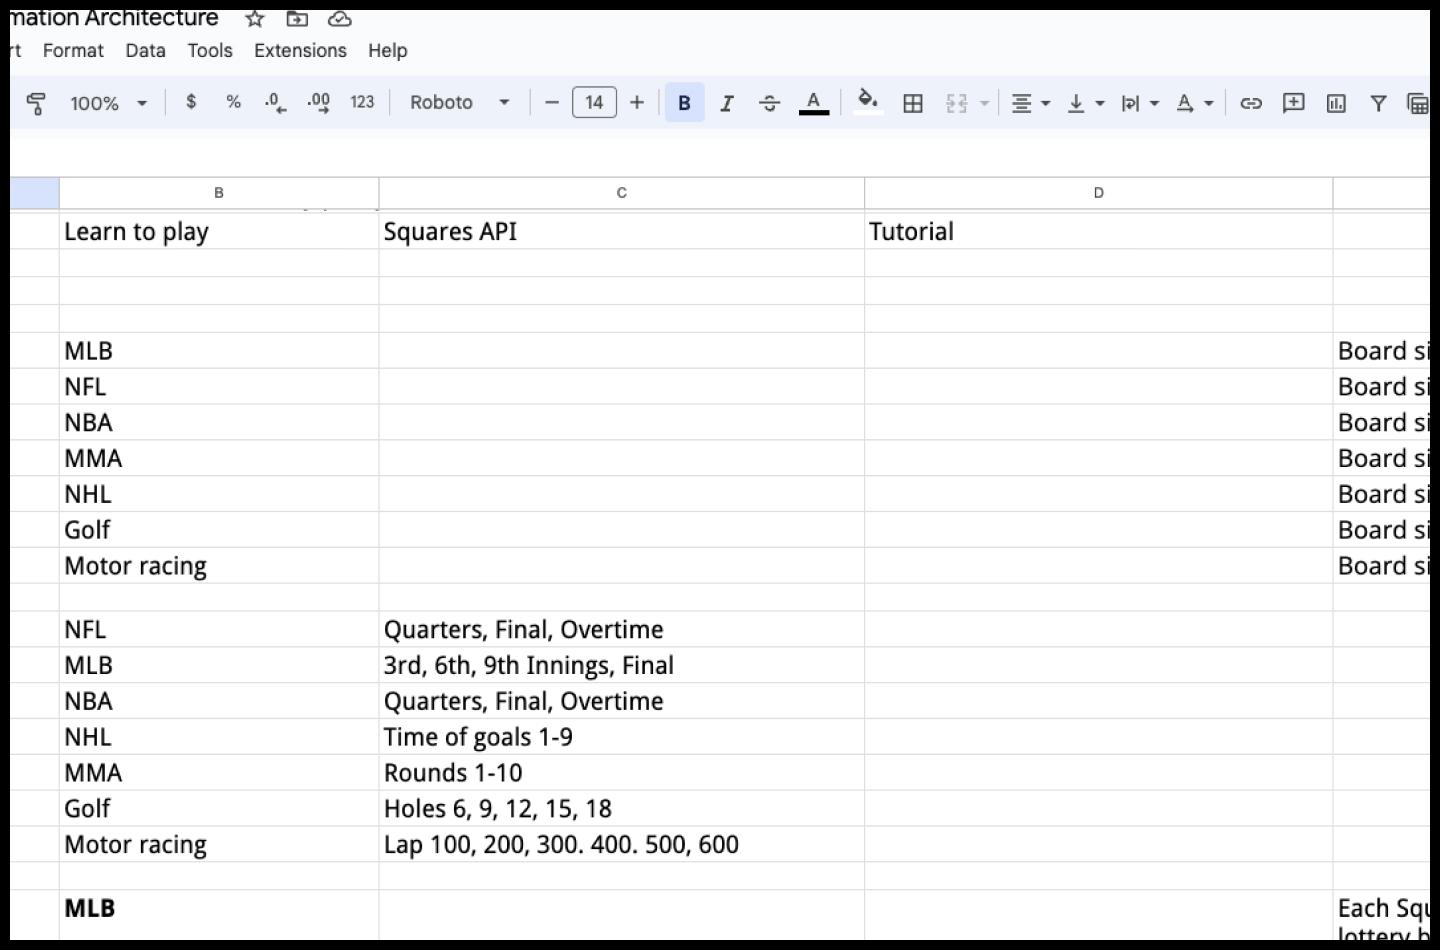The height and width of the screenshot is (950, 1440).
Task: Click the font size field showing 14
Action: coord(594,102)
